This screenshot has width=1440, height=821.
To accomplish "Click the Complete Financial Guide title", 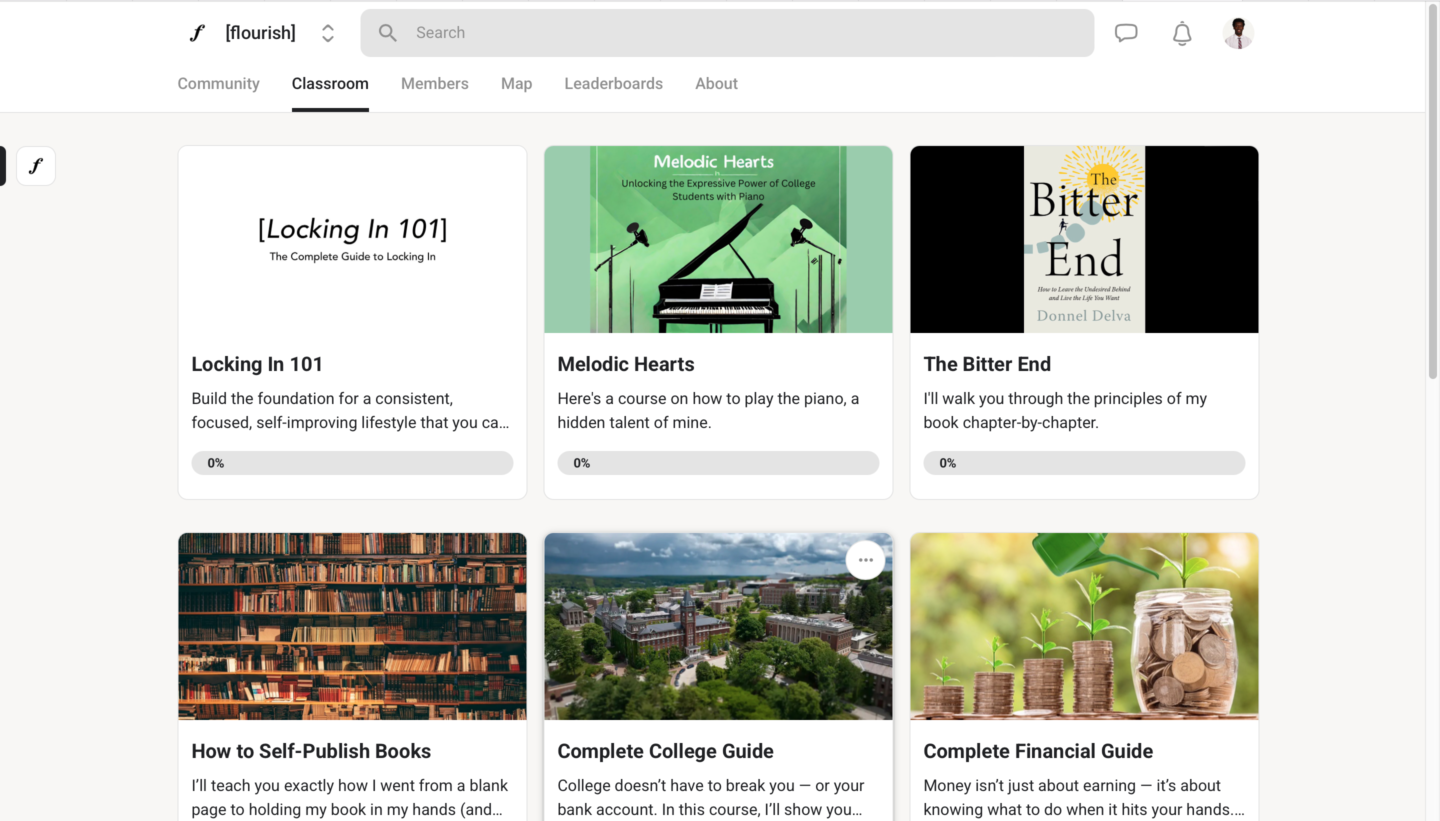I will [1038, 751].
